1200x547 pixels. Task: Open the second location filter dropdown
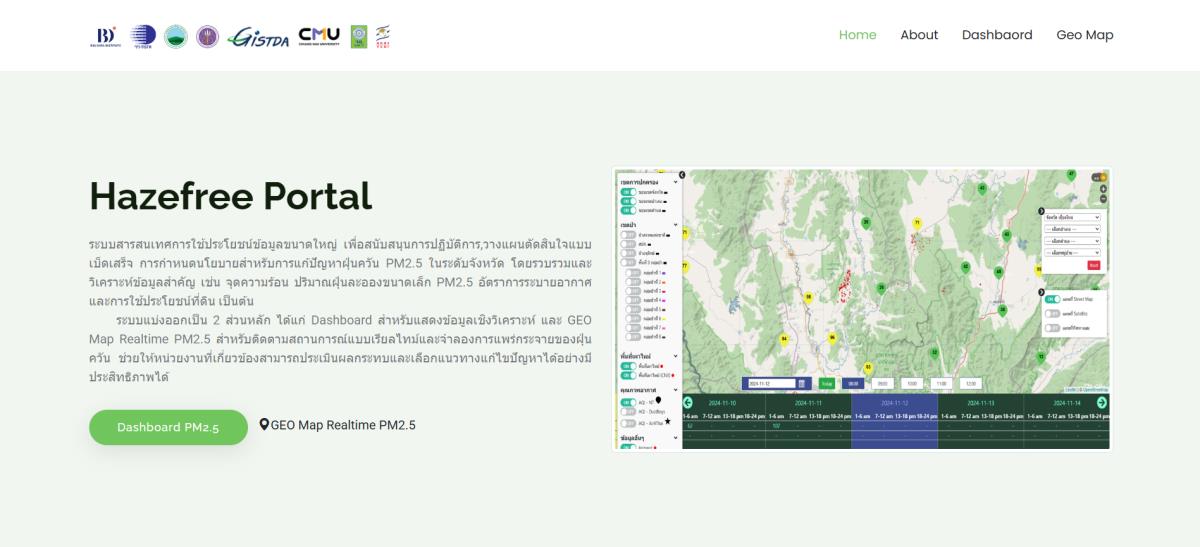(x=1071, y=229)
